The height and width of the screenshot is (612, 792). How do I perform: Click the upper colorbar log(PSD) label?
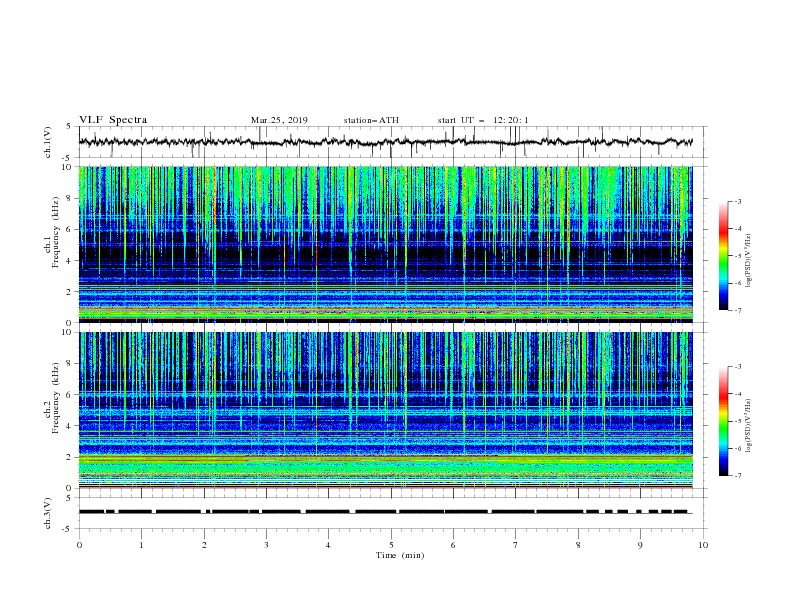tap(750, 261)
